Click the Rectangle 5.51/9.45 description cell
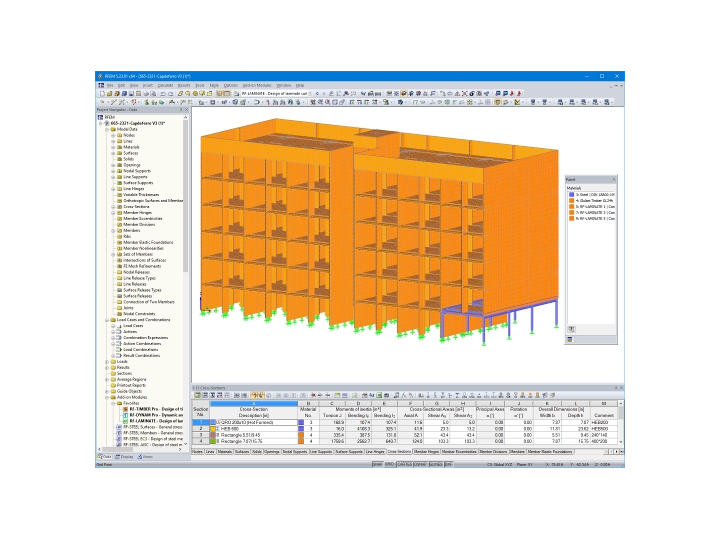This screenshot has width=720, height=540. pos(253,435)
